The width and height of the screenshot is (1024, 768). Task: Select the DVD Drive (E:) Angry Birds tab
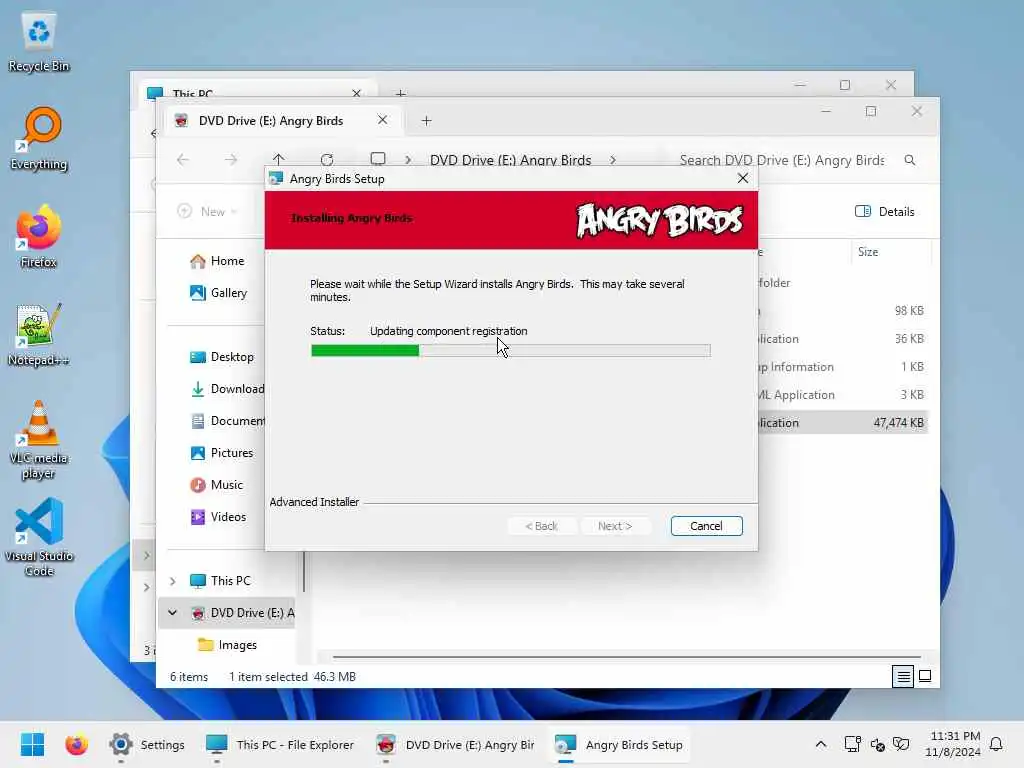[x=271, y=121]
